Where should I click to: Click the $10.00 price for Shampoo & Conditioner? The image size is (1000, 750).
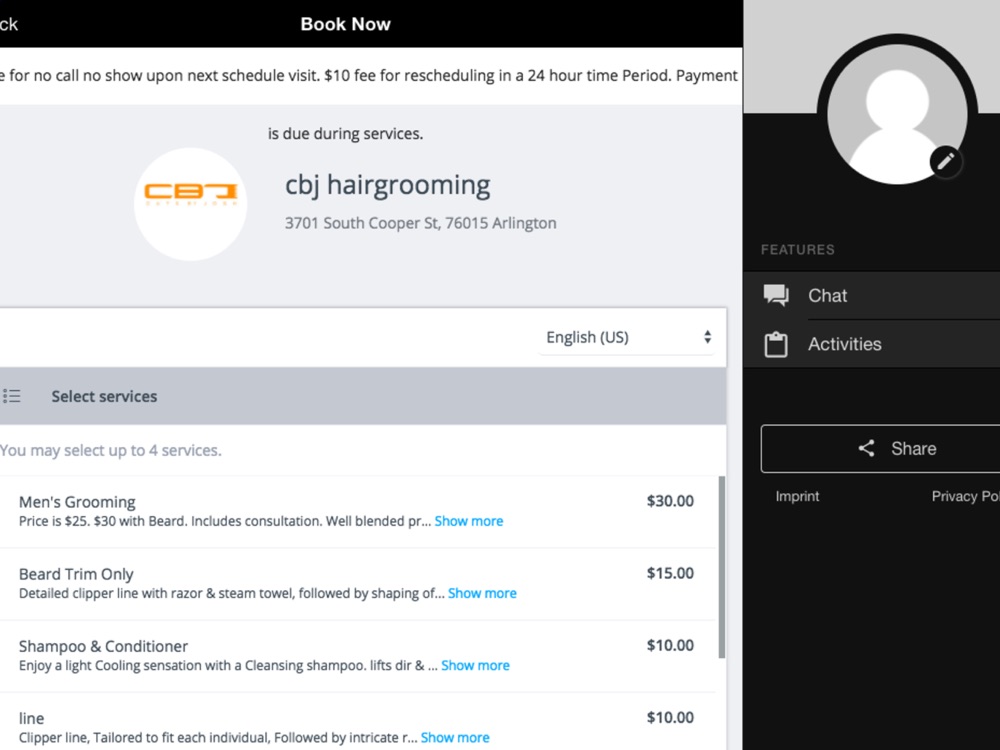coord(670,645)
